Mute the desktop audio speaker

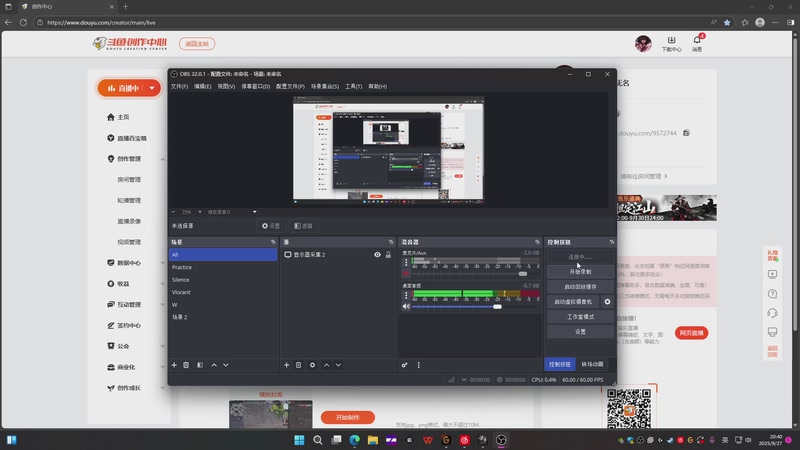pyautogui.click(x=406, y=307)
